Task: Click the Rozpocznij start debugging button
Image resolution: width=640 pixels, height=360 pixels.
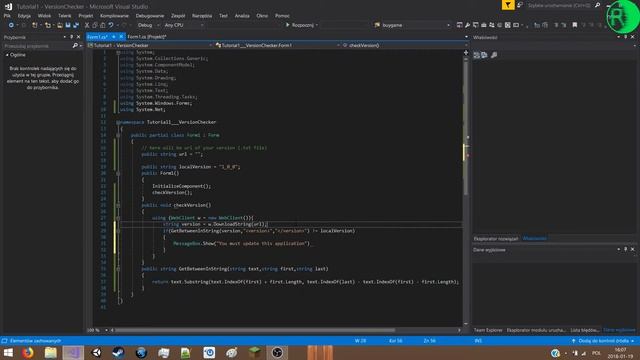Action: (x=300, y=25)
